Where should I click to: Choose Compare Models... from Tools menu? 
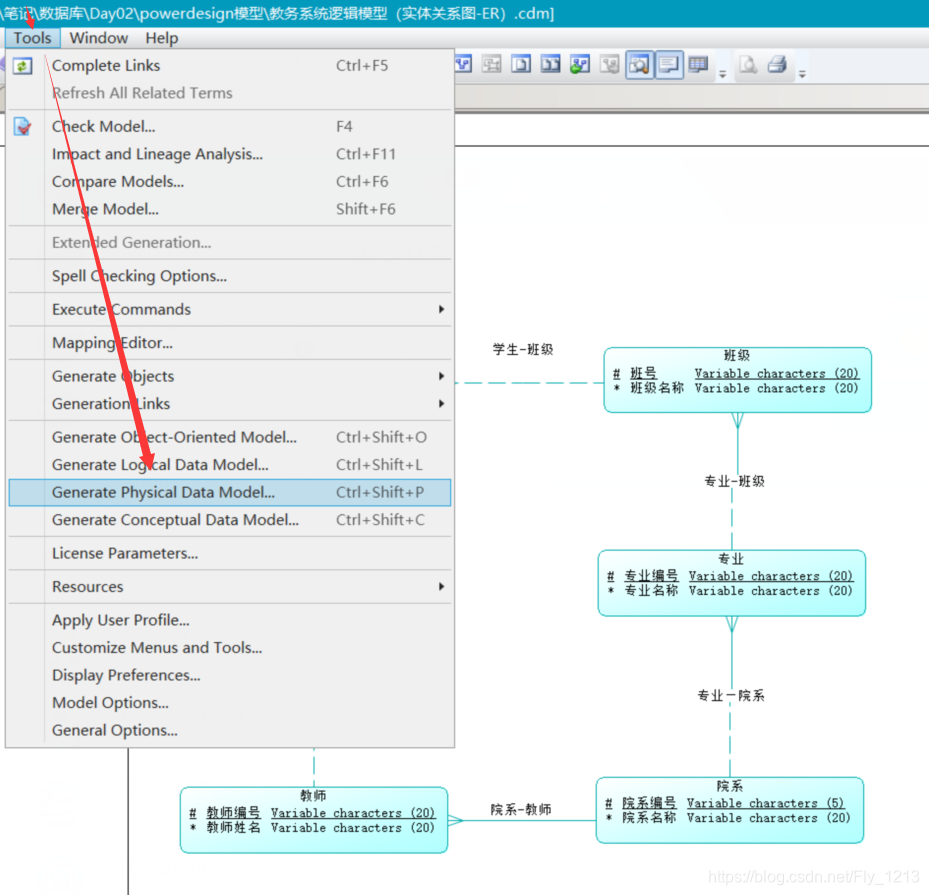click(230, 182)
